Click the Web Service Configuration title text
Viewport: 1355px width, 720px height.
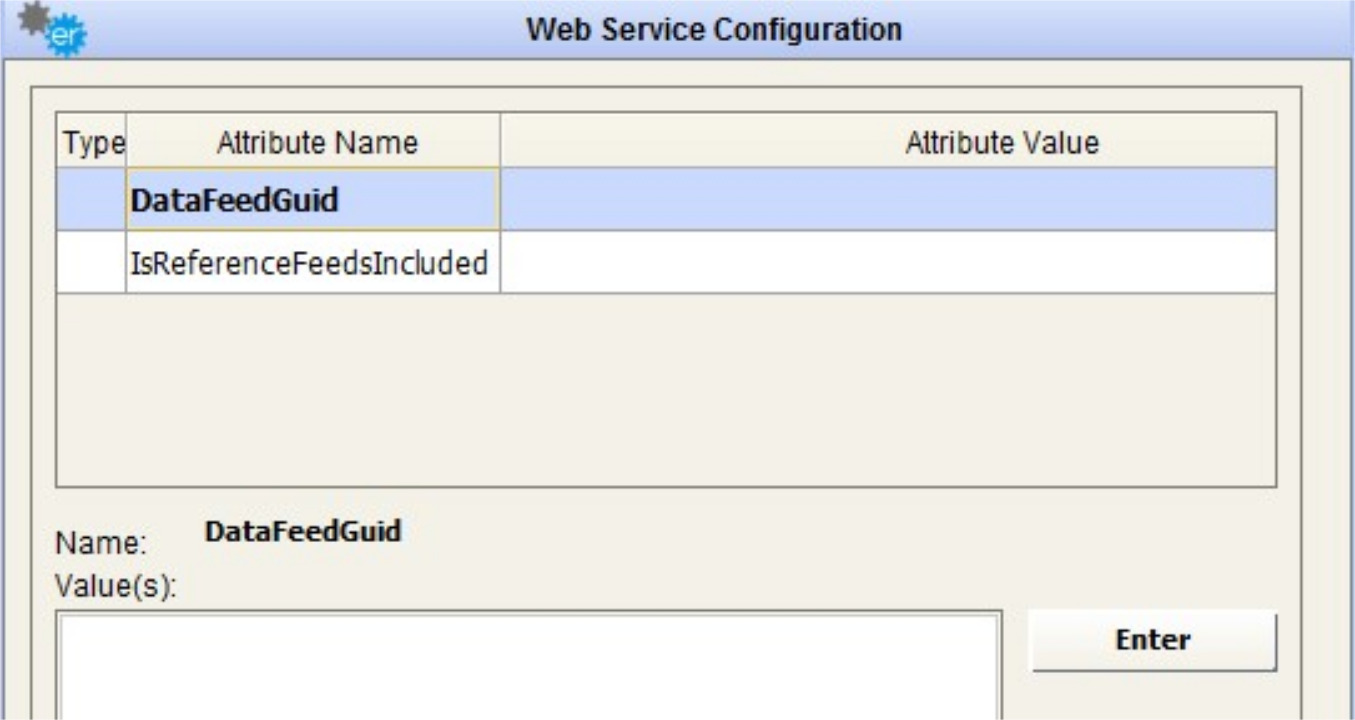coord(714,29)
